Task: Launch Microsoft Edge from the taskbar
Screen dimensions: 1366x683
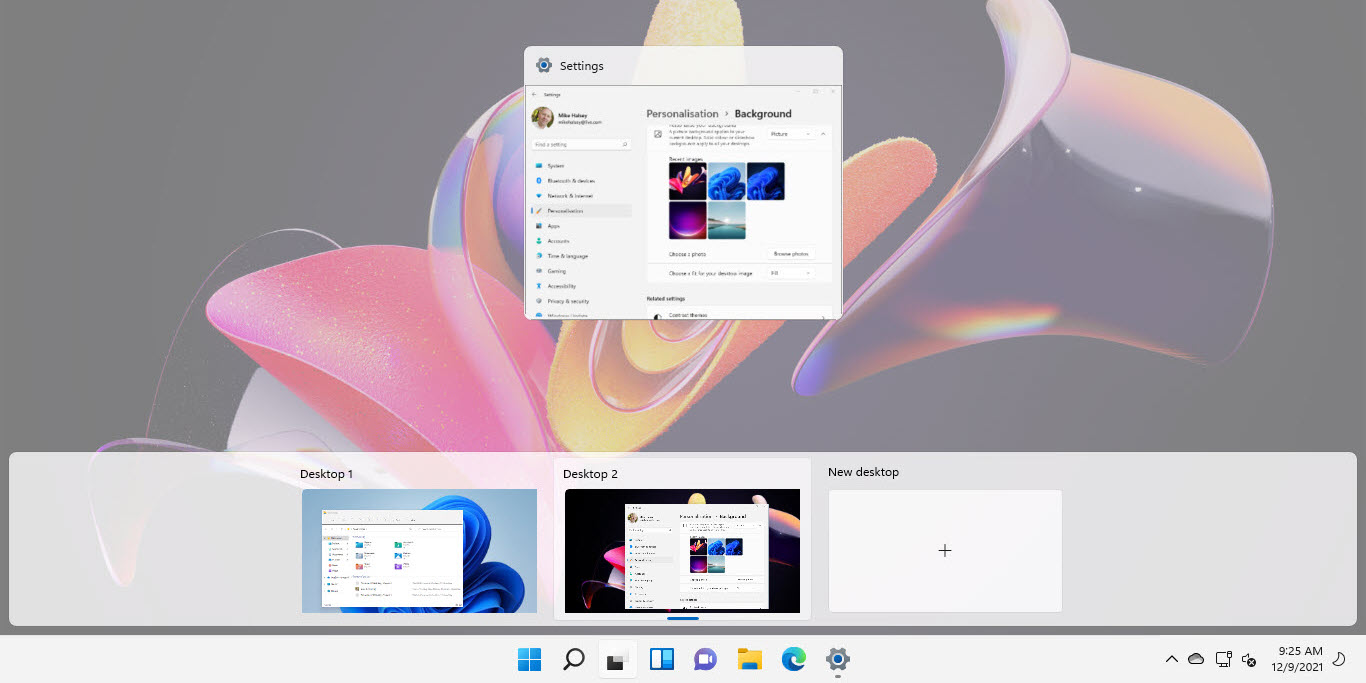Action: click(793, 660)
